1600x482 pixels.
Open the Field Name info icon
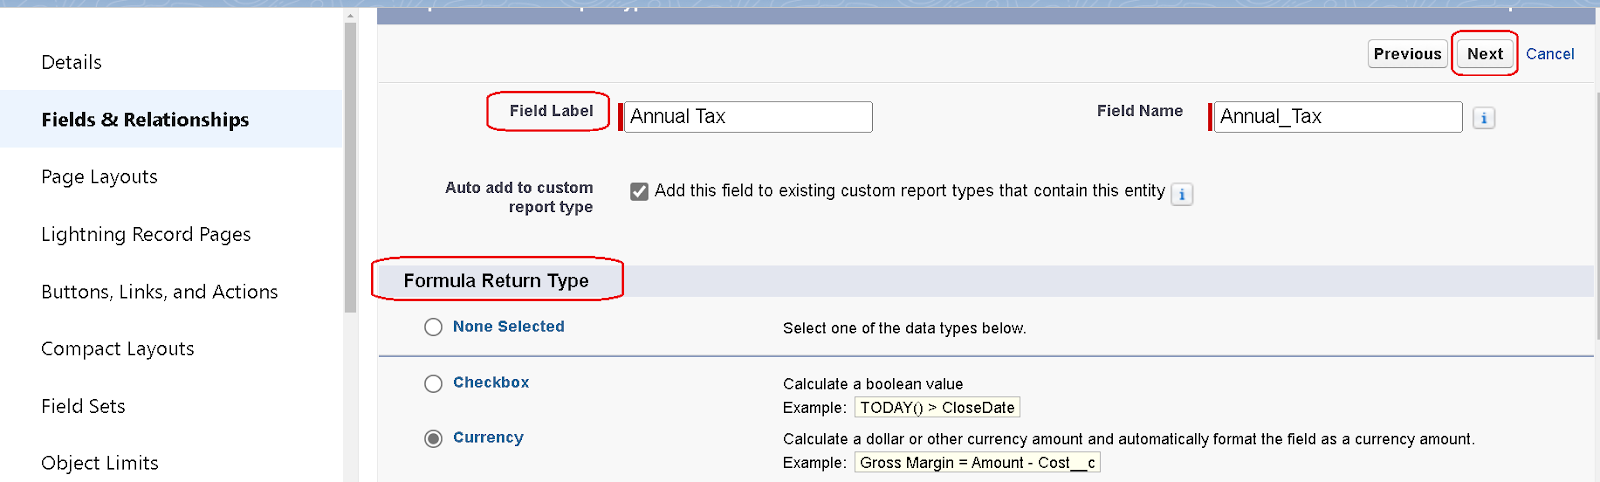pyautogui.click(x=1484, y=118)
